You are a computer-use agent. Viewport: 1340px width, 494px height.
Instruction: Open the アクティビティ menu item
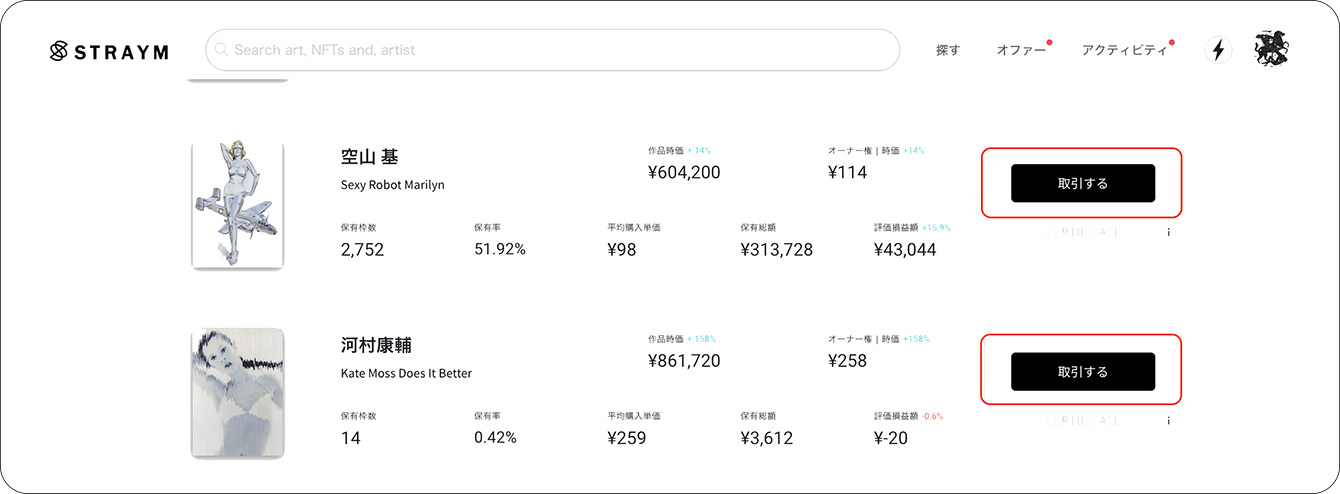pos(1124,50)
